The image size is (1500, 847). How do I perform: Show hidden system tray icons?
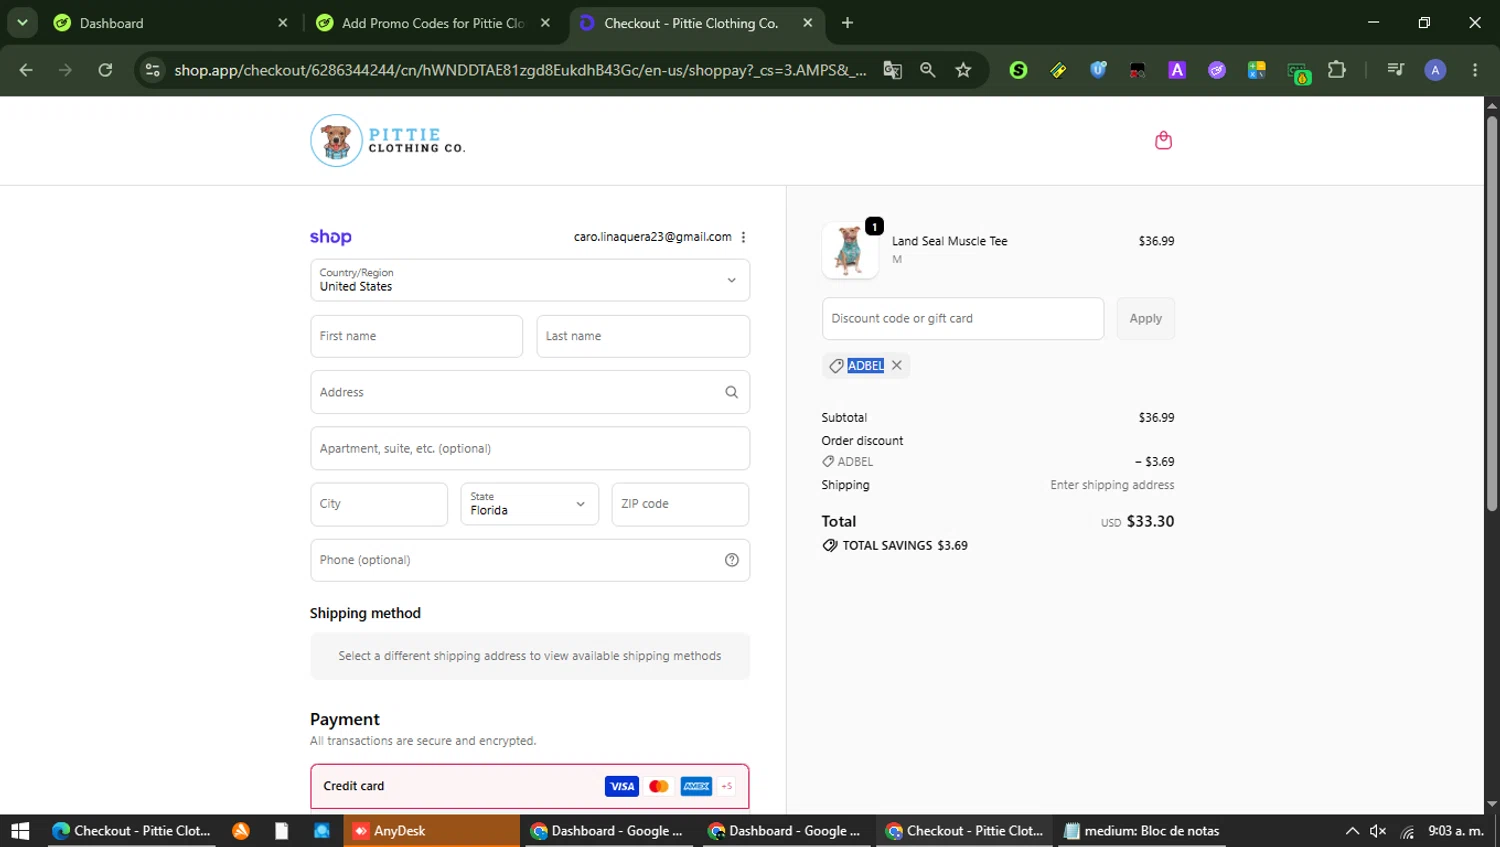[x=1352, y=831]
